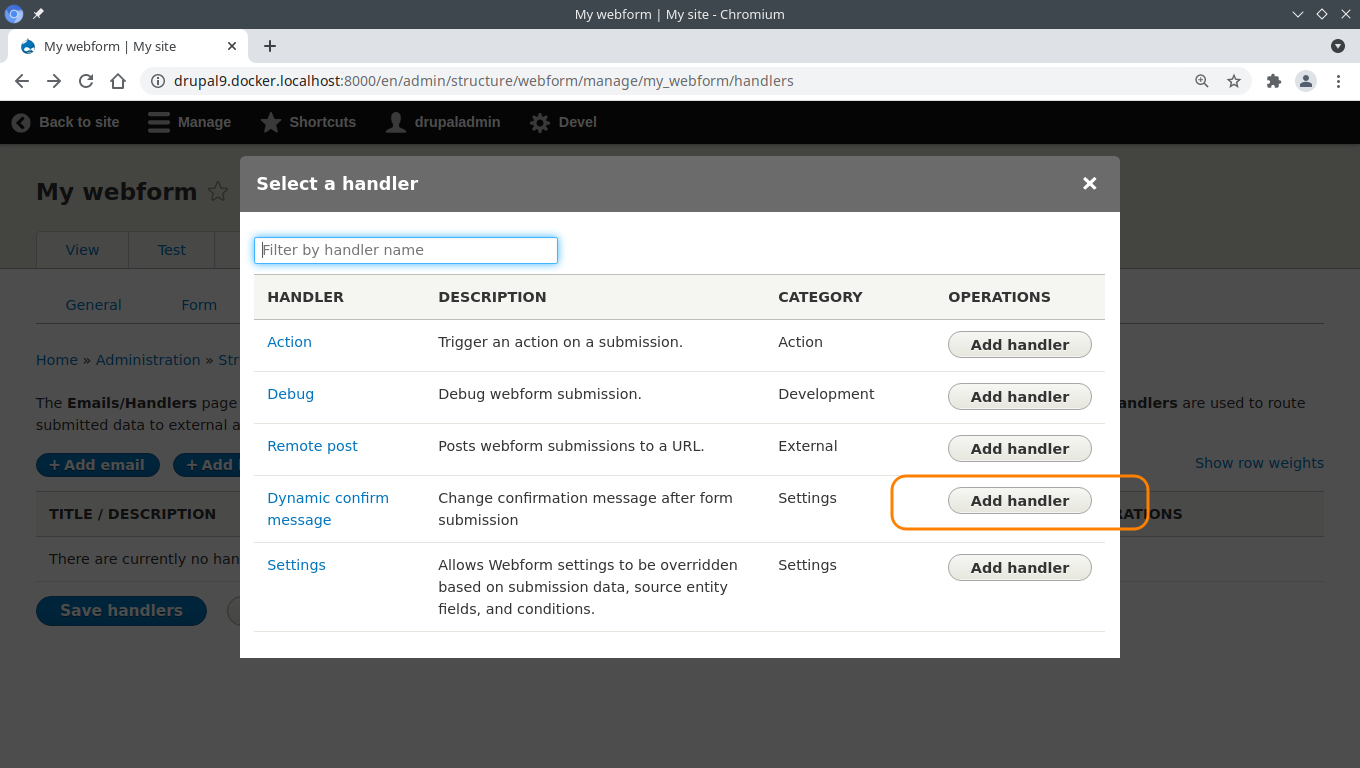Open the Settings handler link
The width and height of the screenshot is (1360, 768).
296,565
